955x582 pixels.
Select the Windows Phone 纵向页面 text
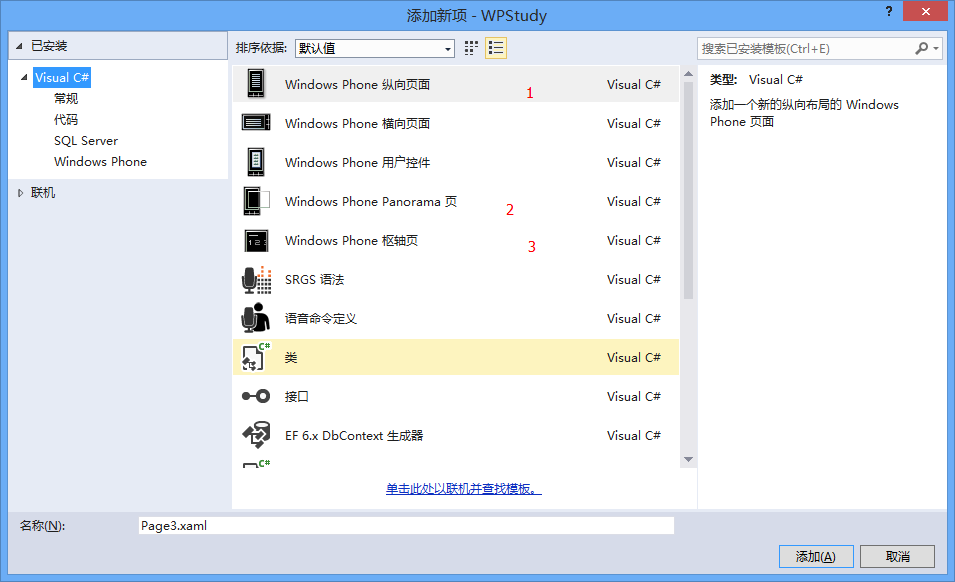358,84
